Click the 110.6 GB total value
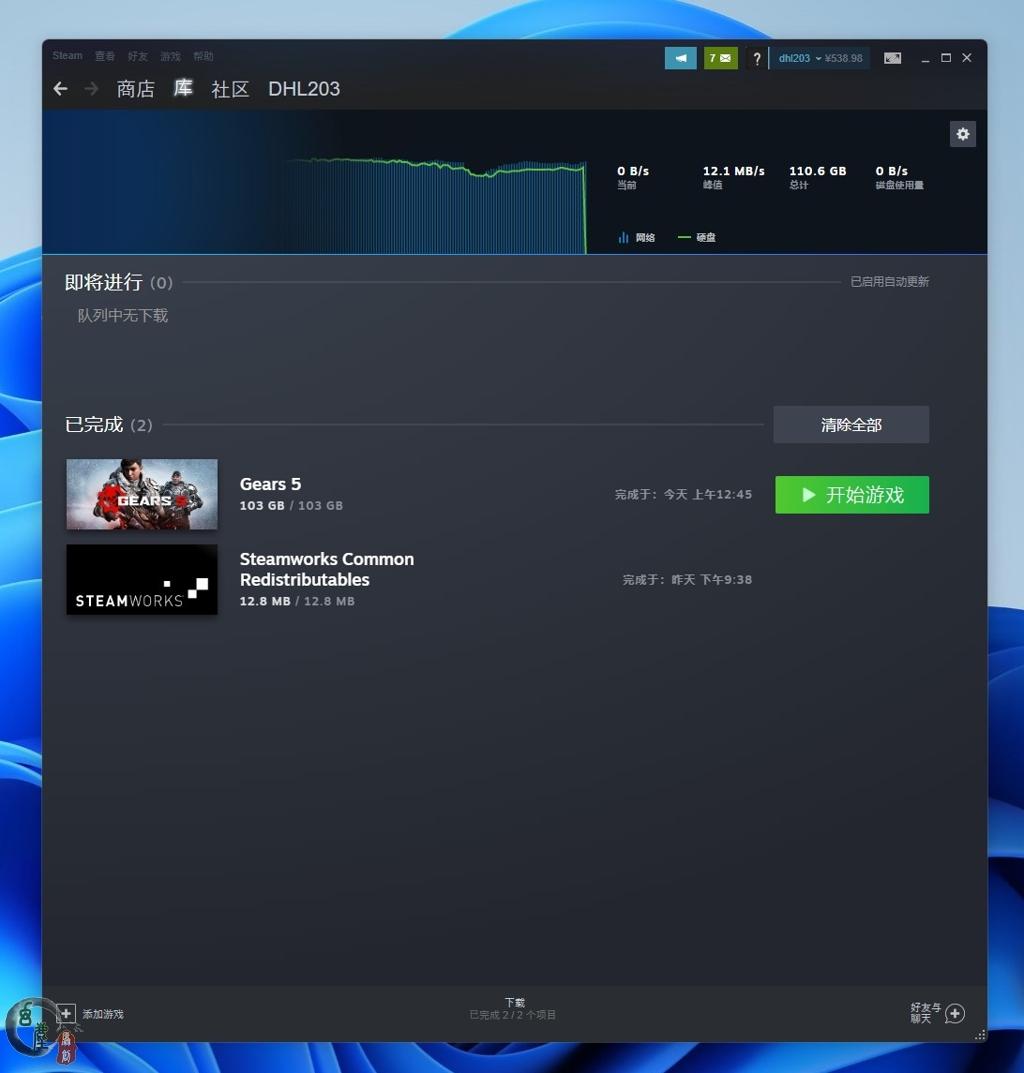 click(x=817, y=170)
